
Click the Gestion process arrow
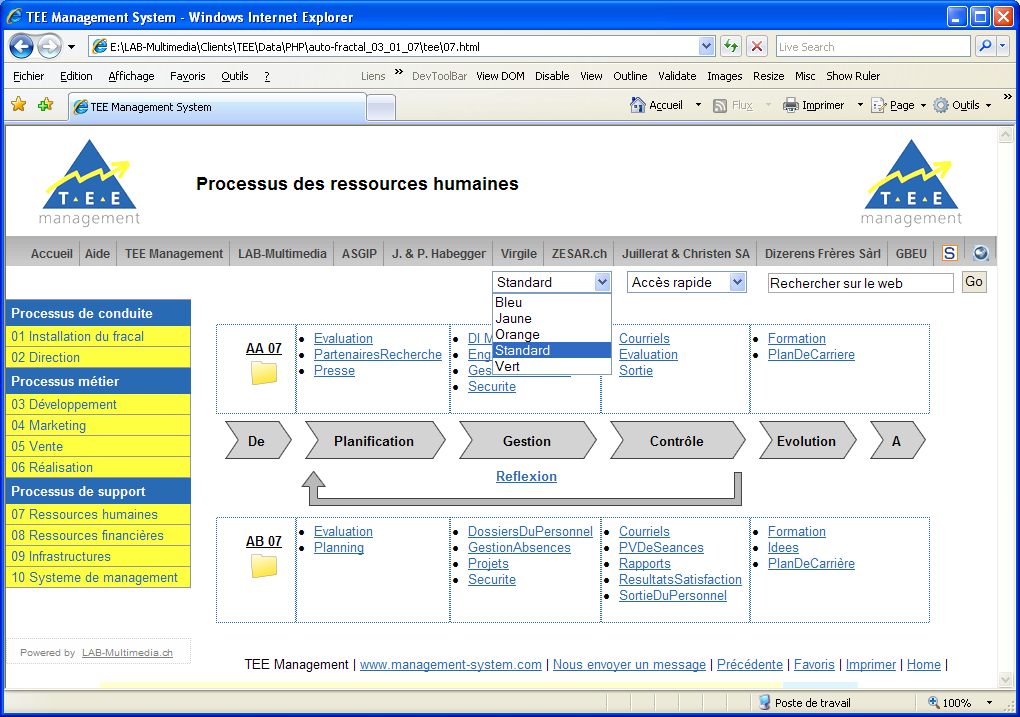[x=527, y=440]
